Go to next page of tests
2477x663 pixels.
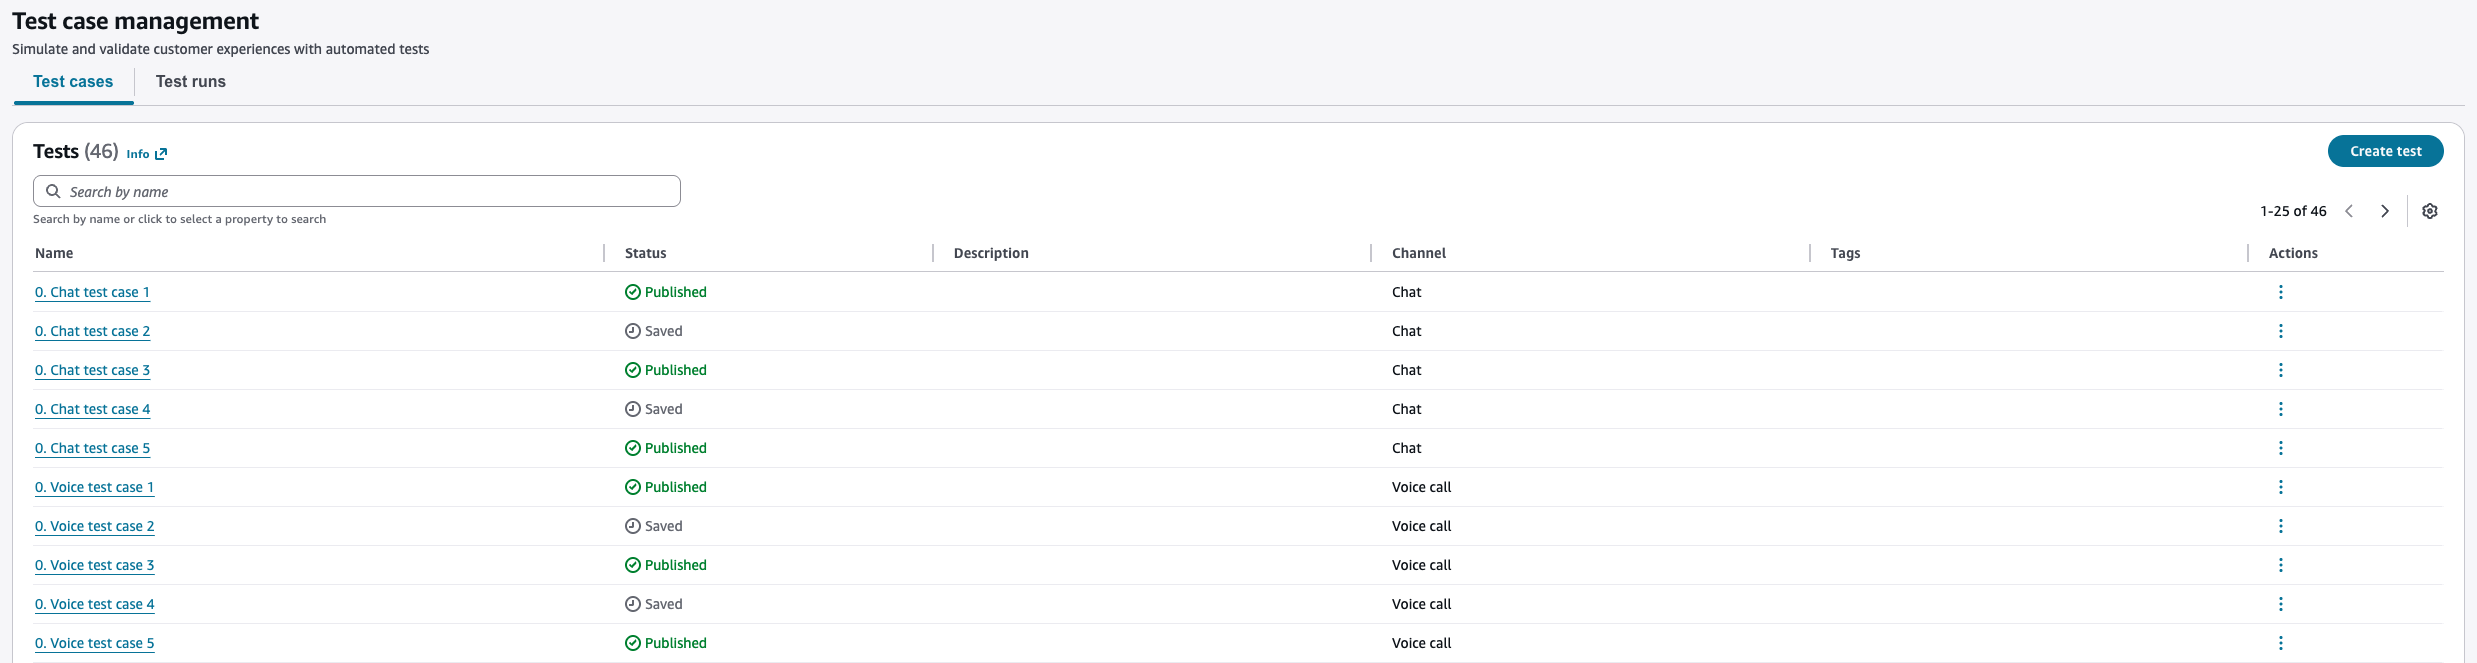(2385, 211)
